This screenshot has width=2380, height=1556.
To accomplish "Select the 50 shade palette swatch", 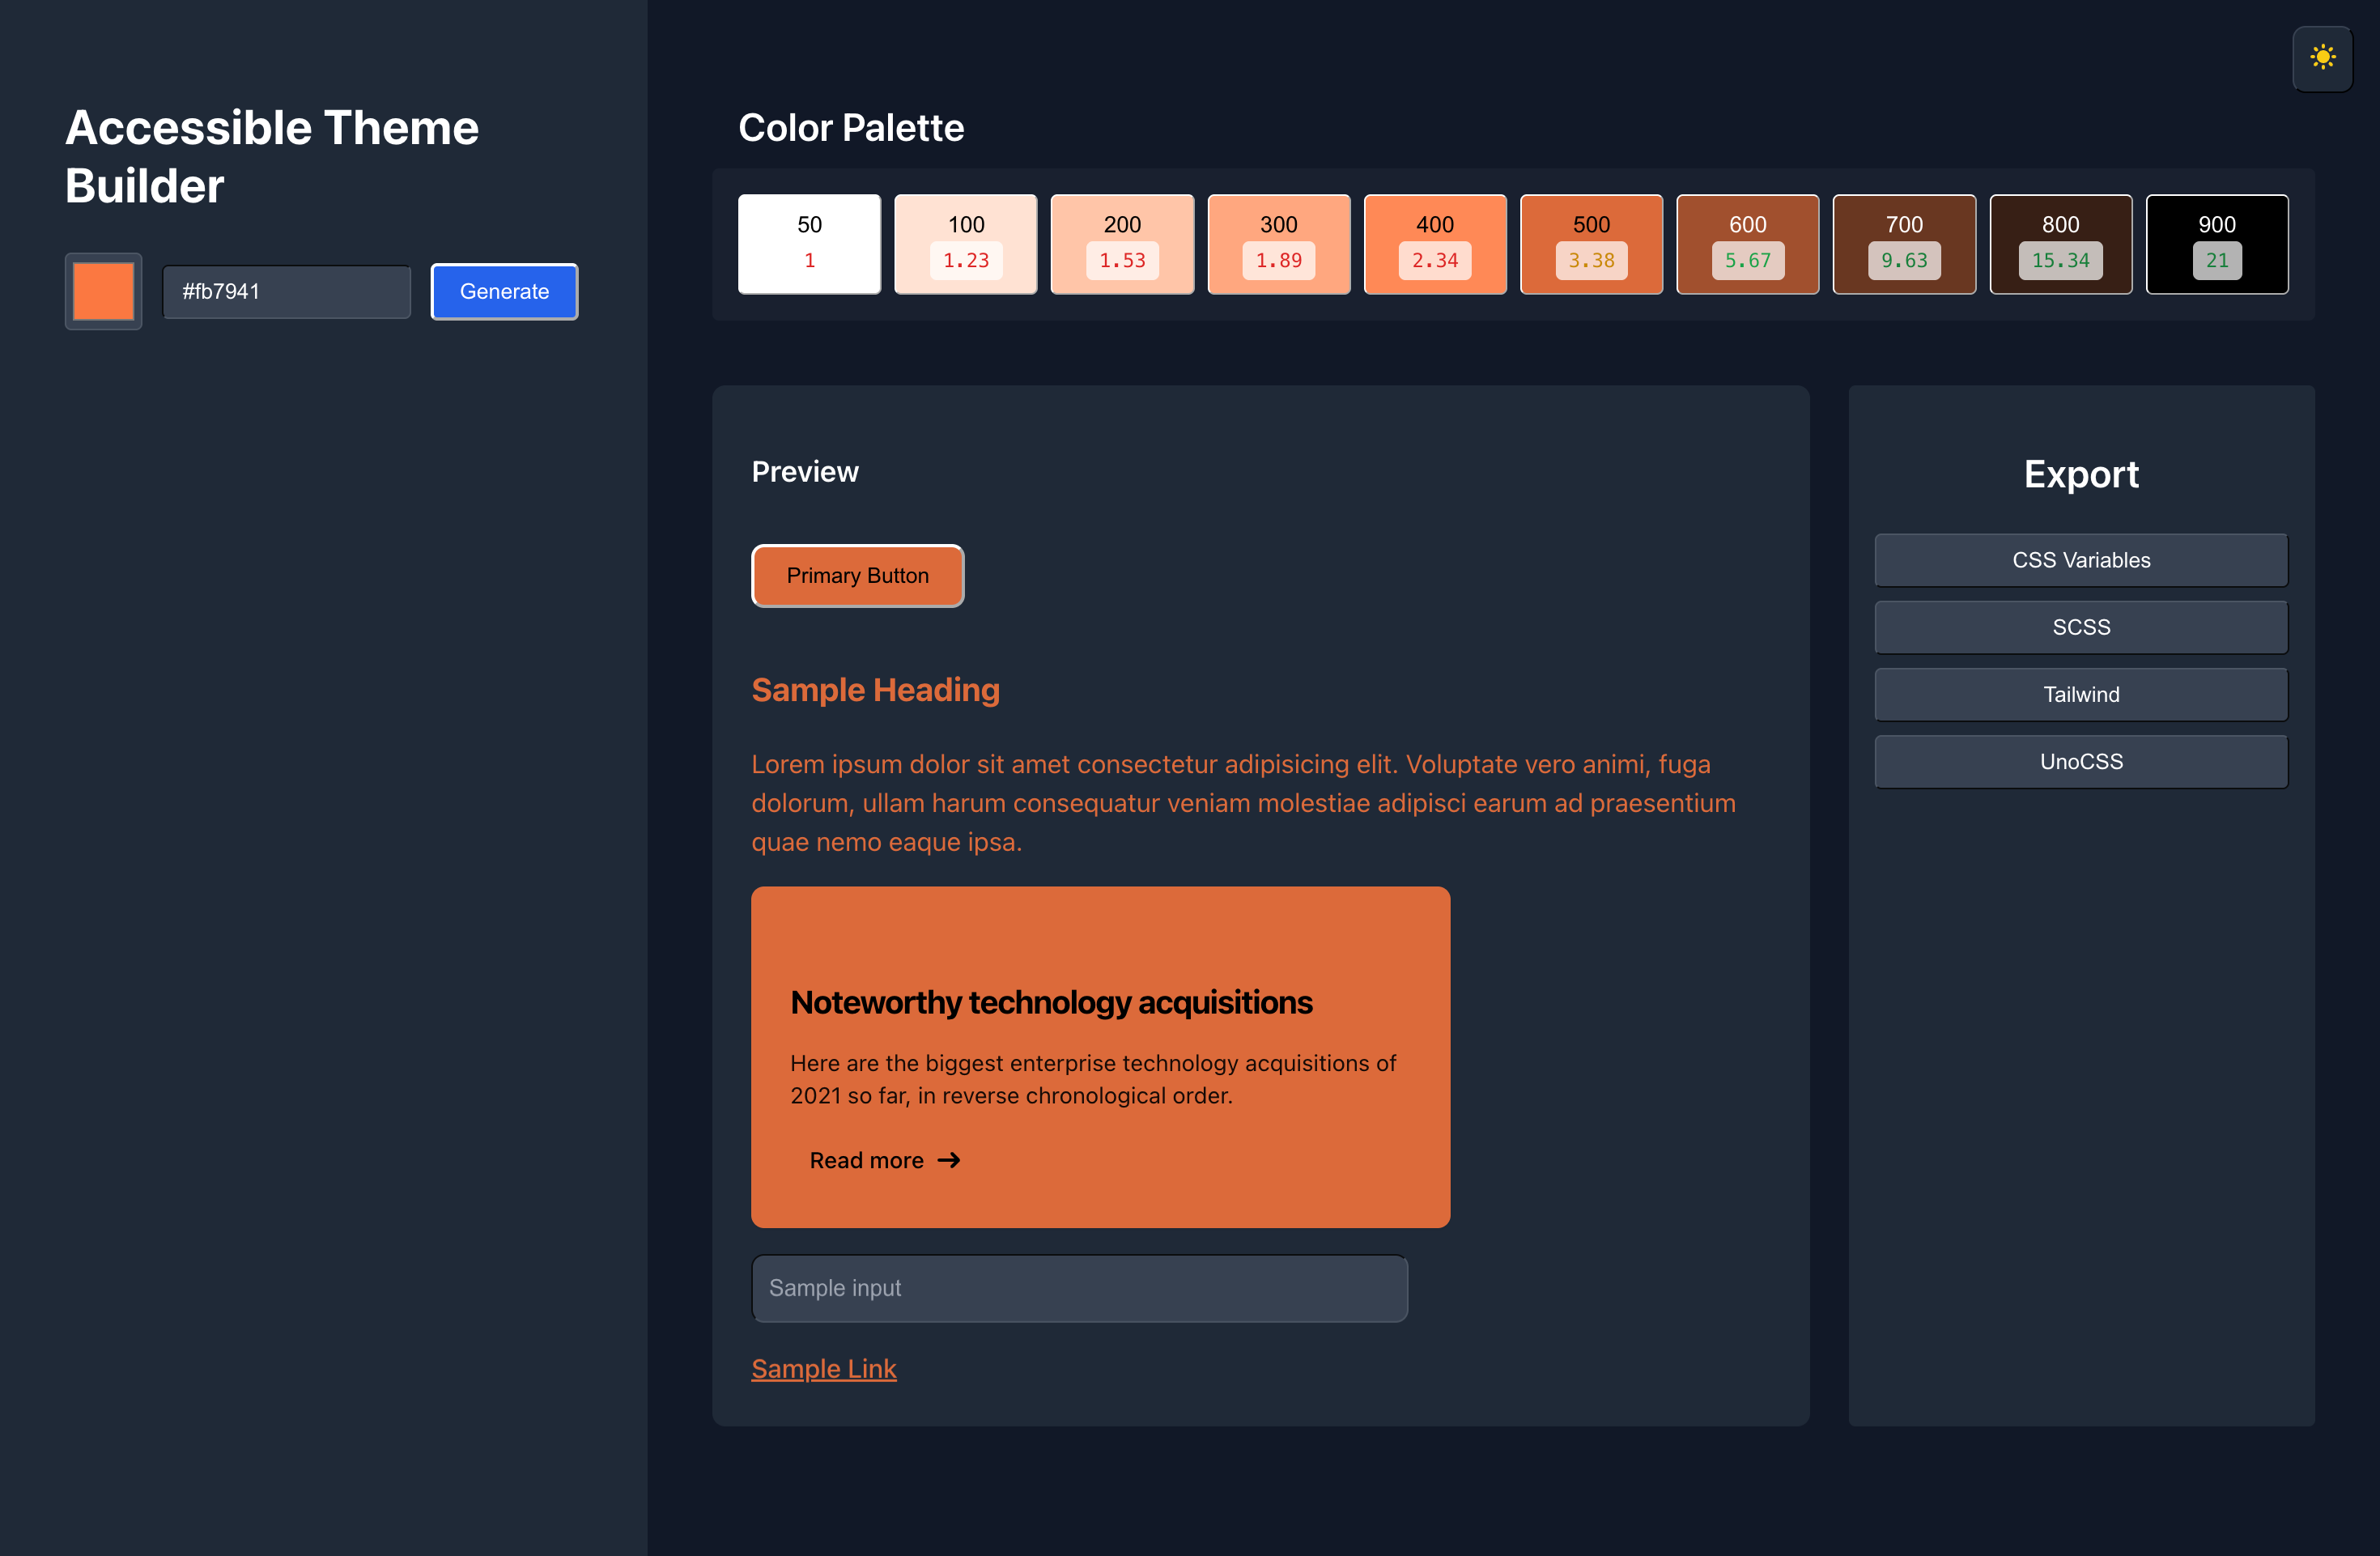I will pos(809,243).
